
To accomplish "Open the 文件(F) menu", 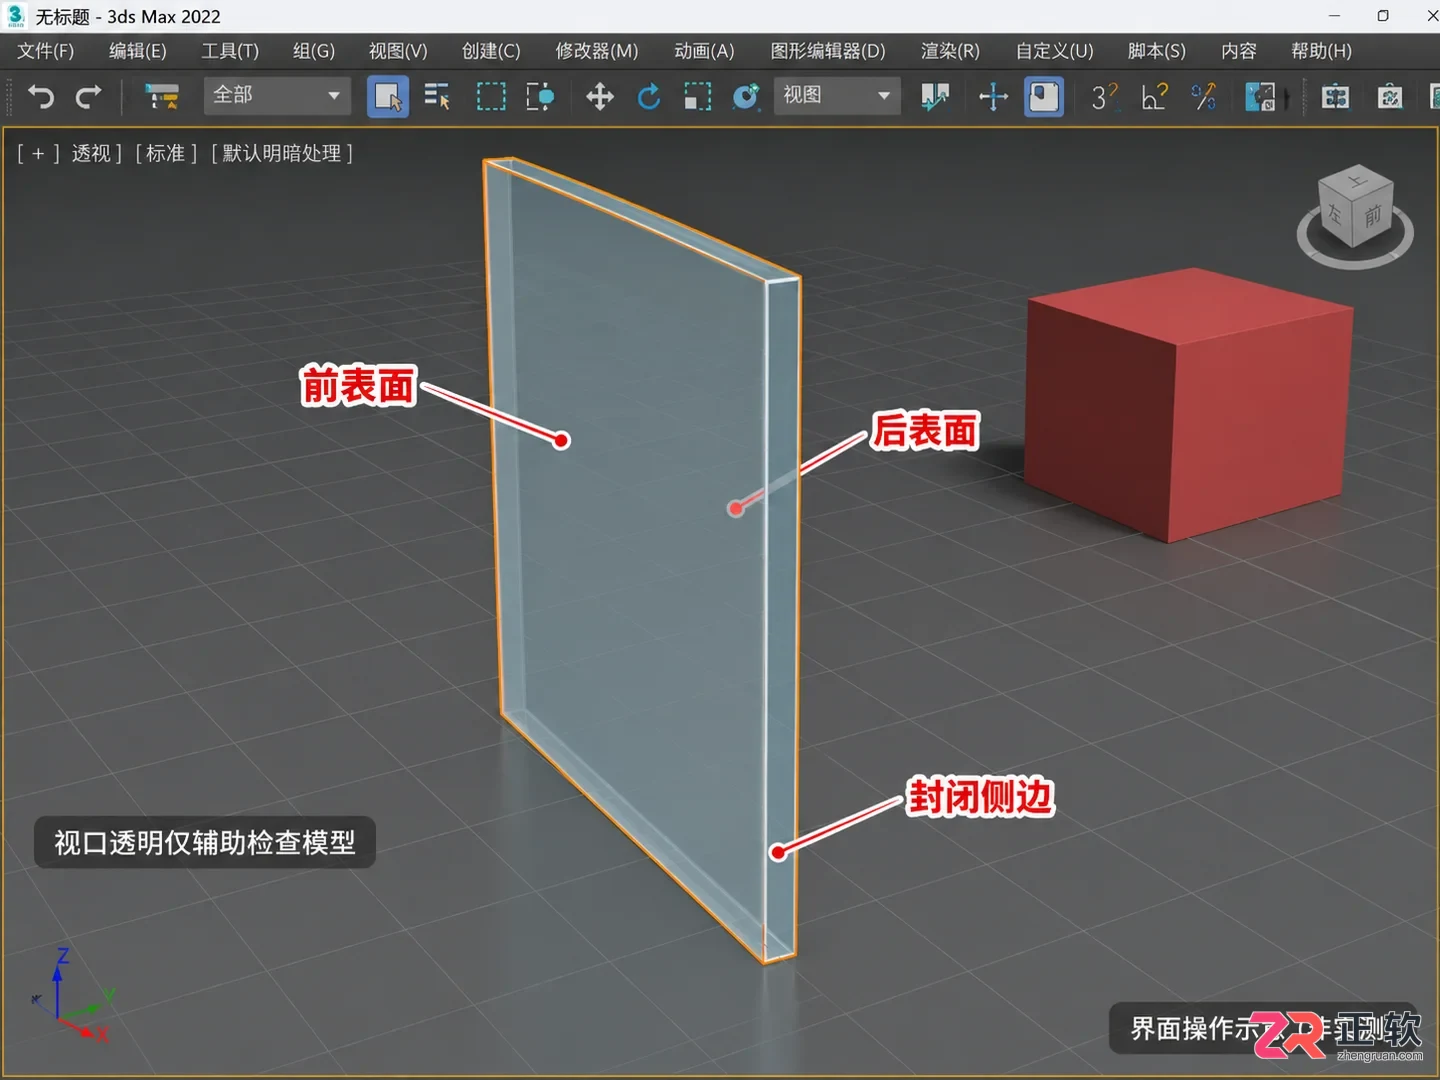I will [x=46, y=51].
